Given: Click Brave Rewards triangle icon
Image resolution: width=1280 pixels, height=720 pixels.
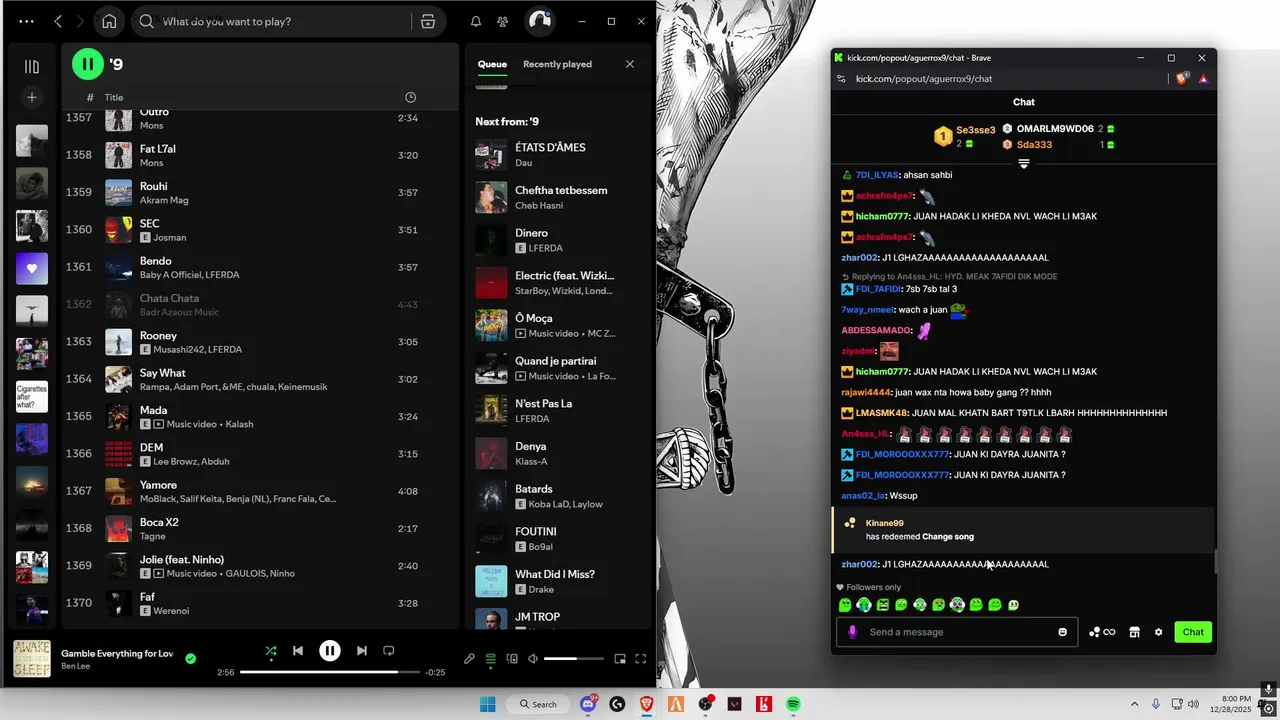Looking at the screenshot, I should [1203, 79].
